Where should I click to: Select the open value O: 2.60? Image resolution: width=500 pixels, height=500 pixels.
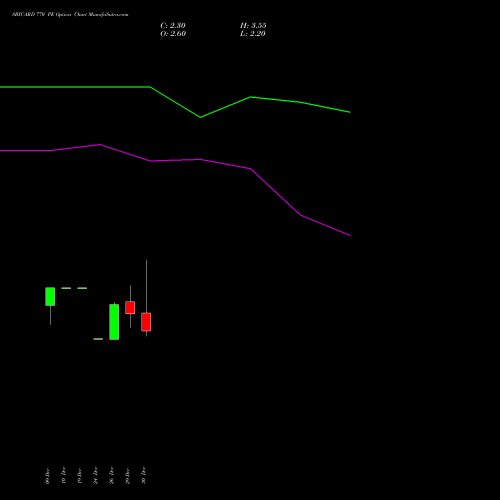173,33
